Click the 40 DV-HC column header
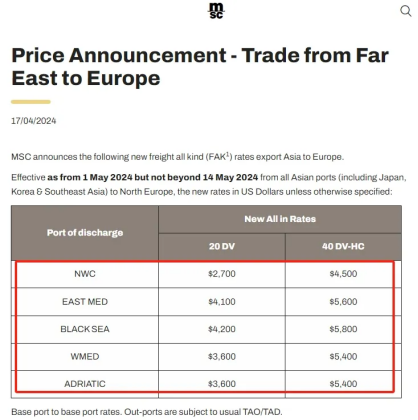 coord(343,246)
